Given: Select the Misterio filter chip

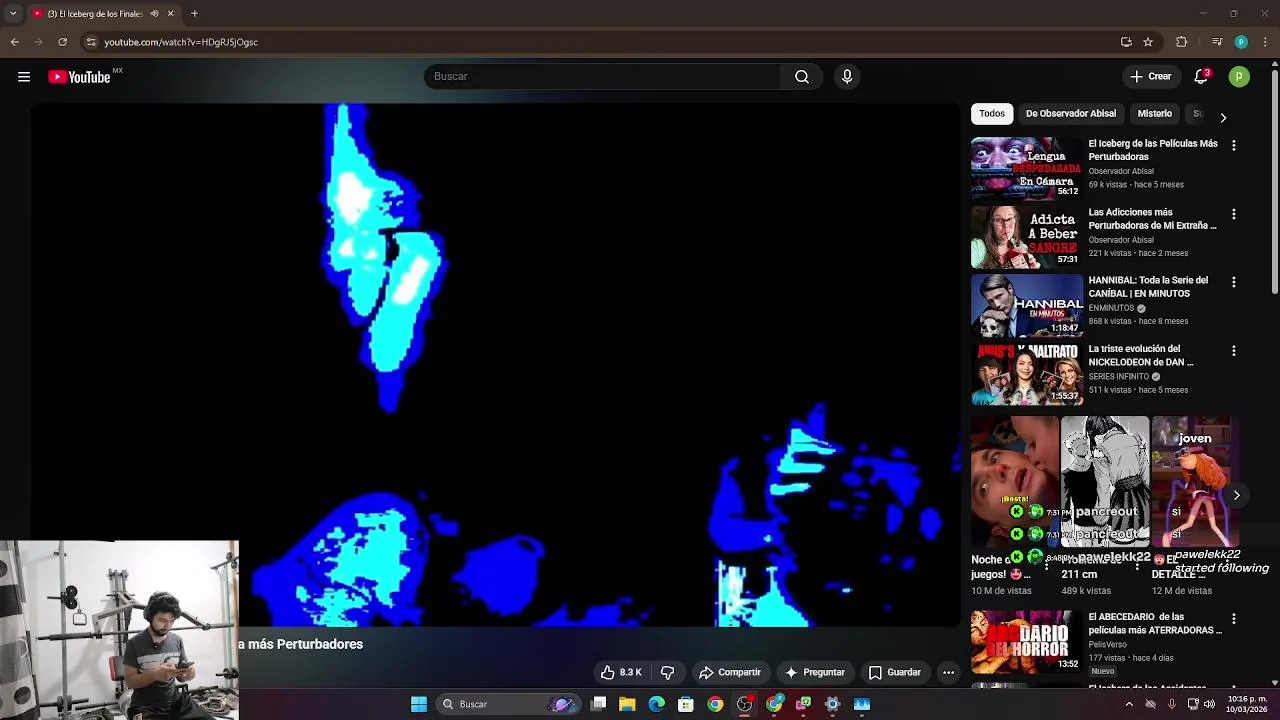Looking at the screenshot, I should [x=1154, y=114].
